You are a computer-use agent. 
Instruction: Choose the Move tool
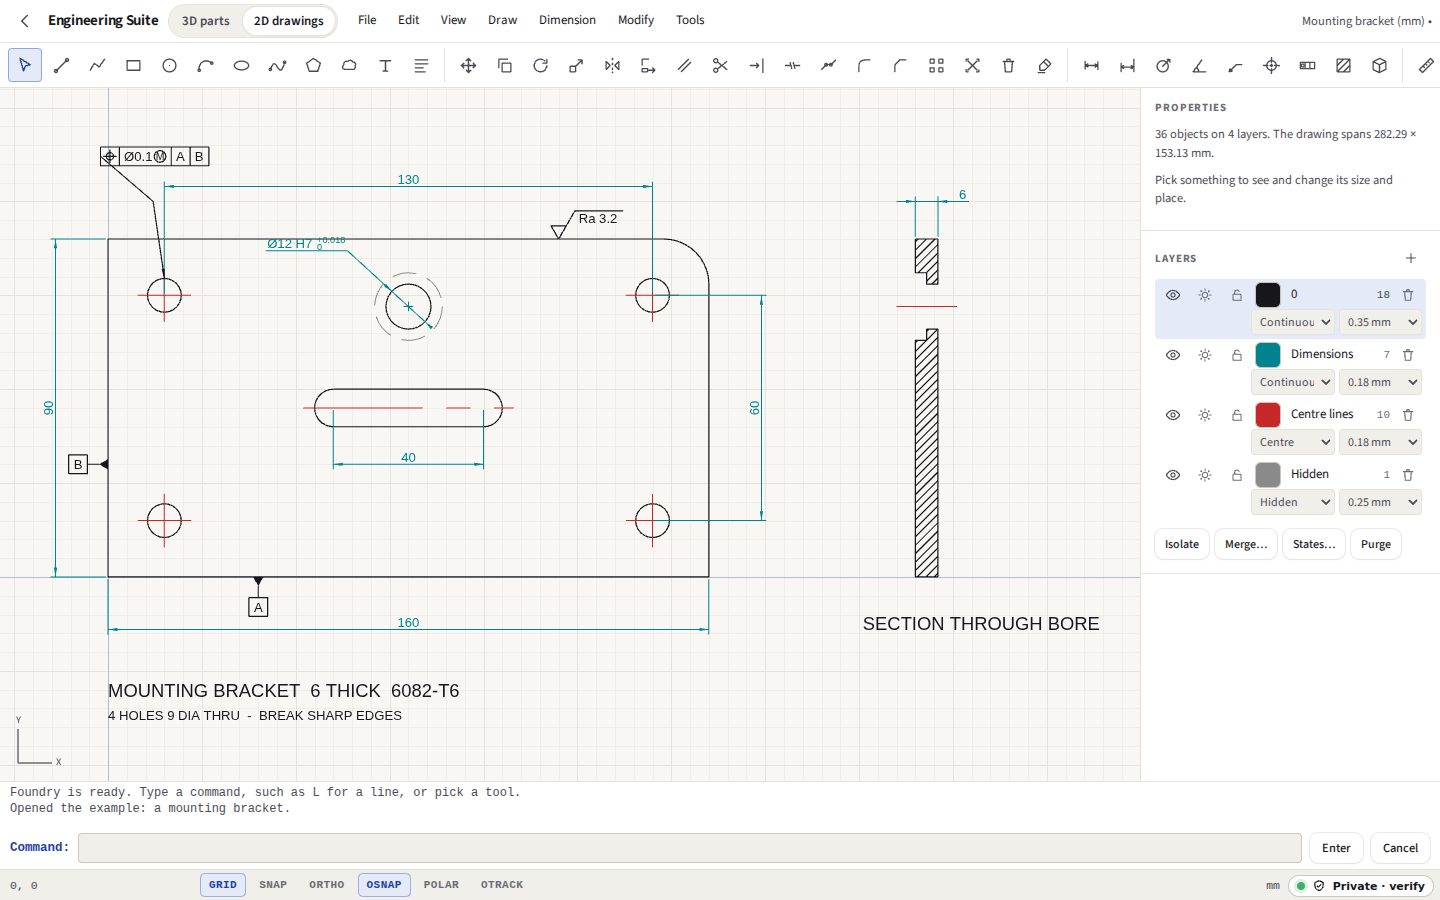[468, 66]
